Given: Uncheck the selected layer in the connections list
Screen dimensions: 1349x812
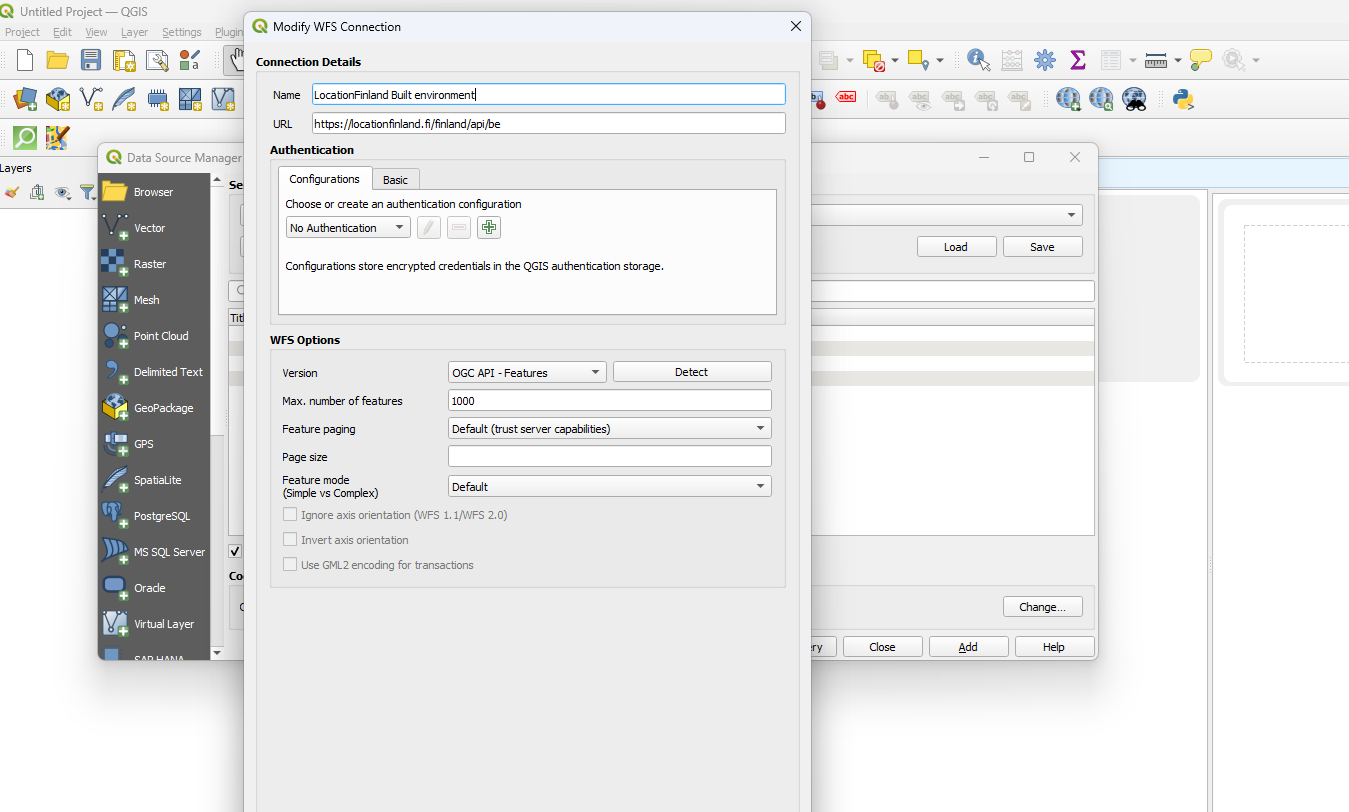Looking at the screenshot, I should [234, 550].
